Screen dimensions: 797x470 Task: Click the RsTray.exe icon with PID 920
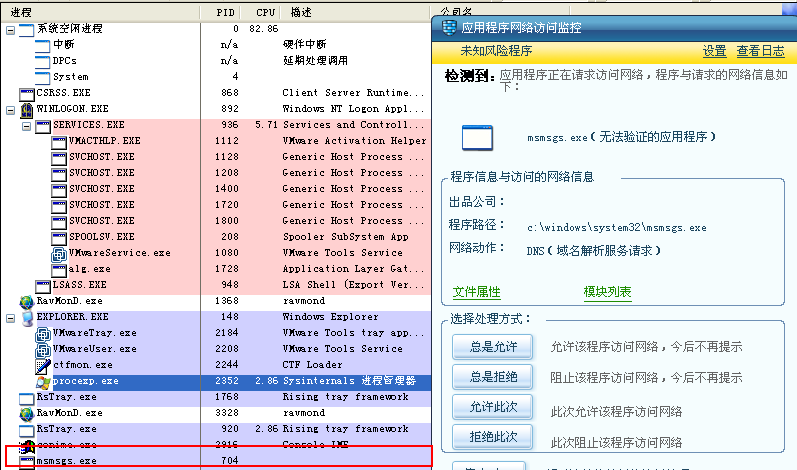point(26,430)
